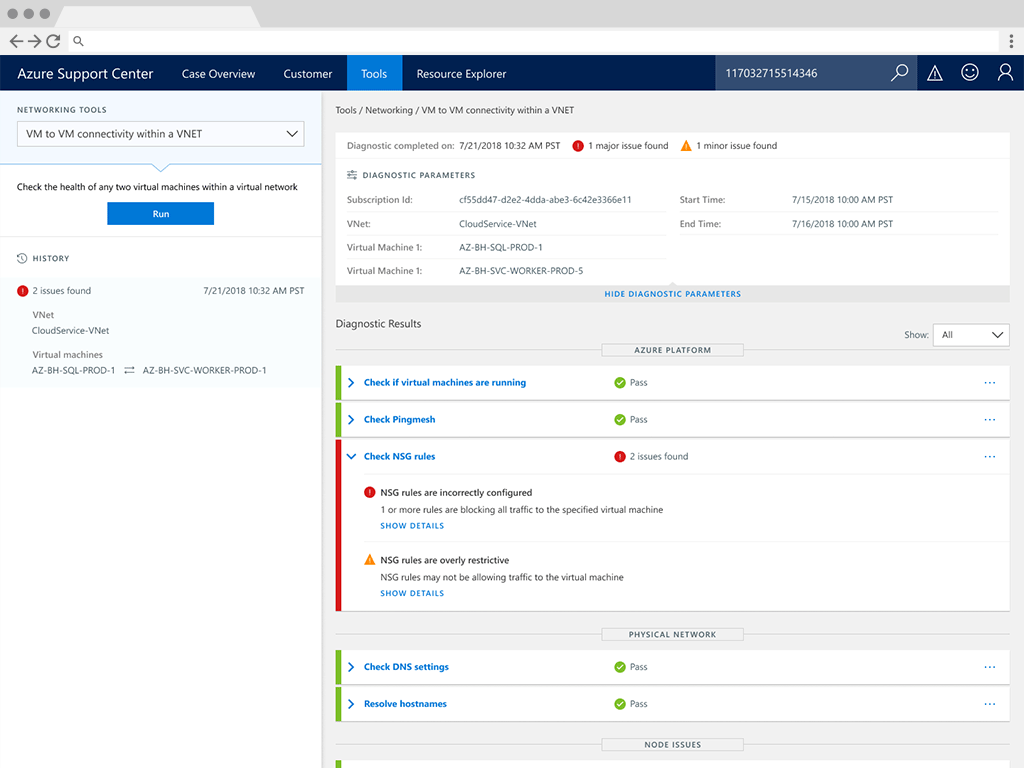Click the Physical Network section label
This screenshot has height=768, width=1024.
673,634
